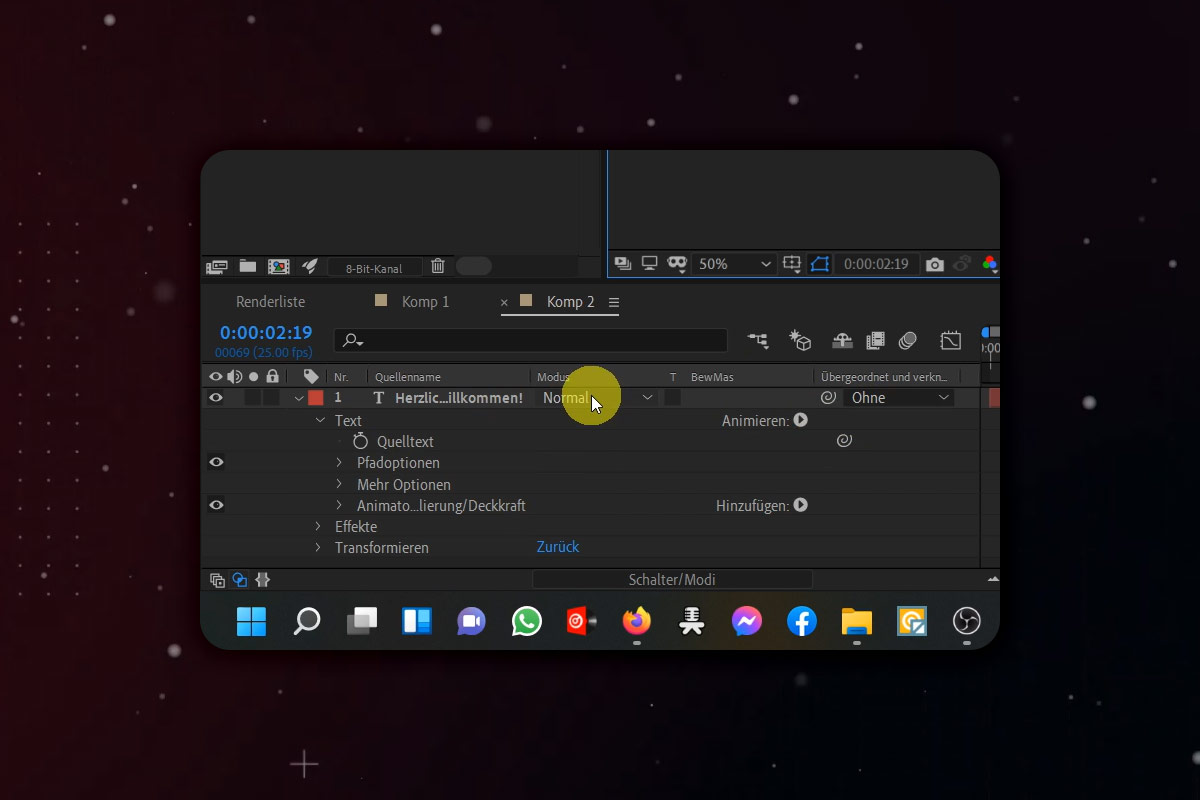Delete selected project item with trash icon
This screenshot has height=800, width=1200.
coord(438,266)
